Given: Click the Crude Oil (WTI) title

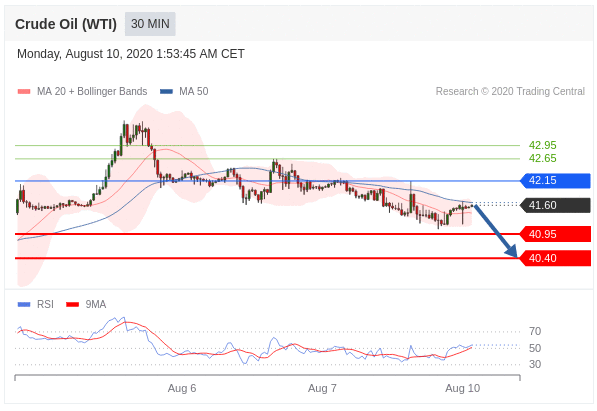Looking at the screenshot, I should (x=66, y=24).
